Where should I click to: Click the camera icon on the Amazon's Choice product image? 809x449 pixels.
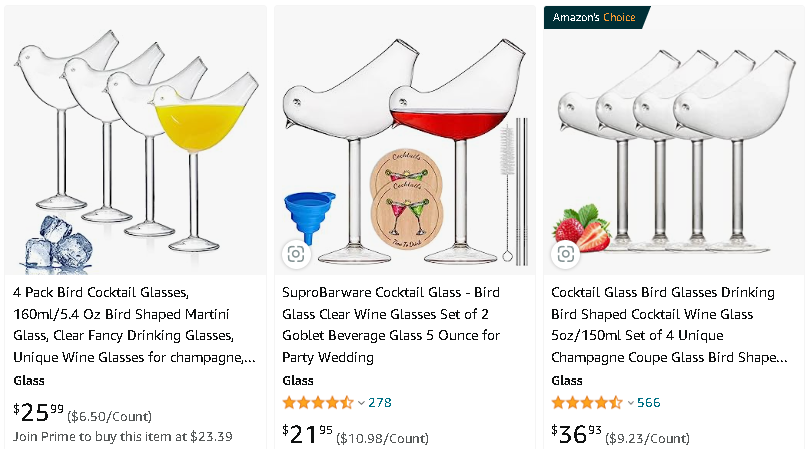coord(565,254)
